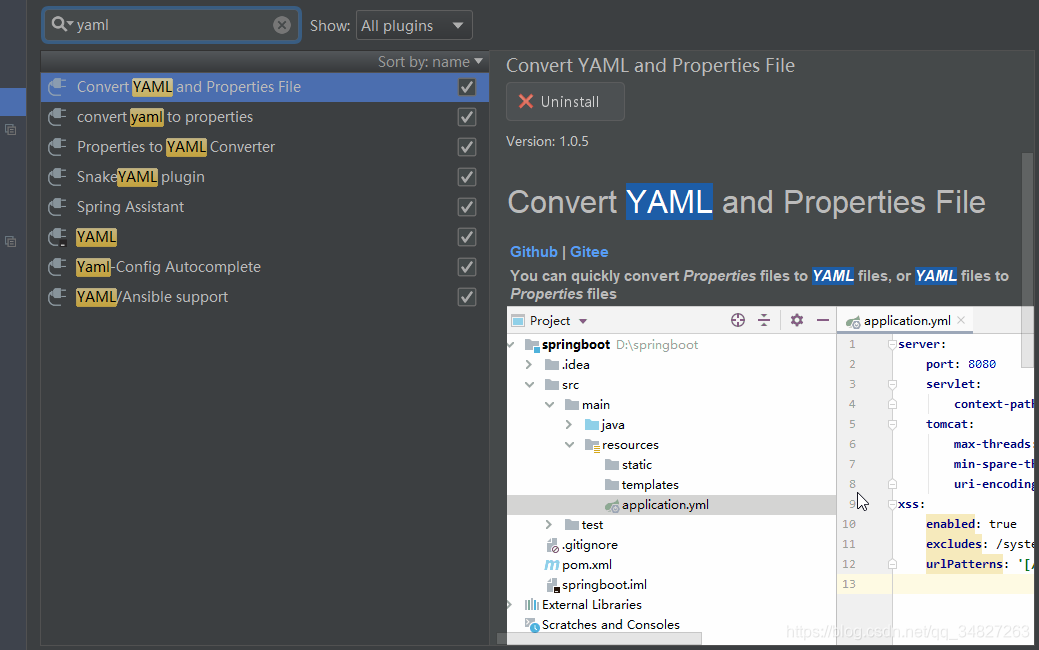The image size is (1039, 650).
Task: Click the java source folder icon
Action: pyautogui.click(x=592, y=425)
